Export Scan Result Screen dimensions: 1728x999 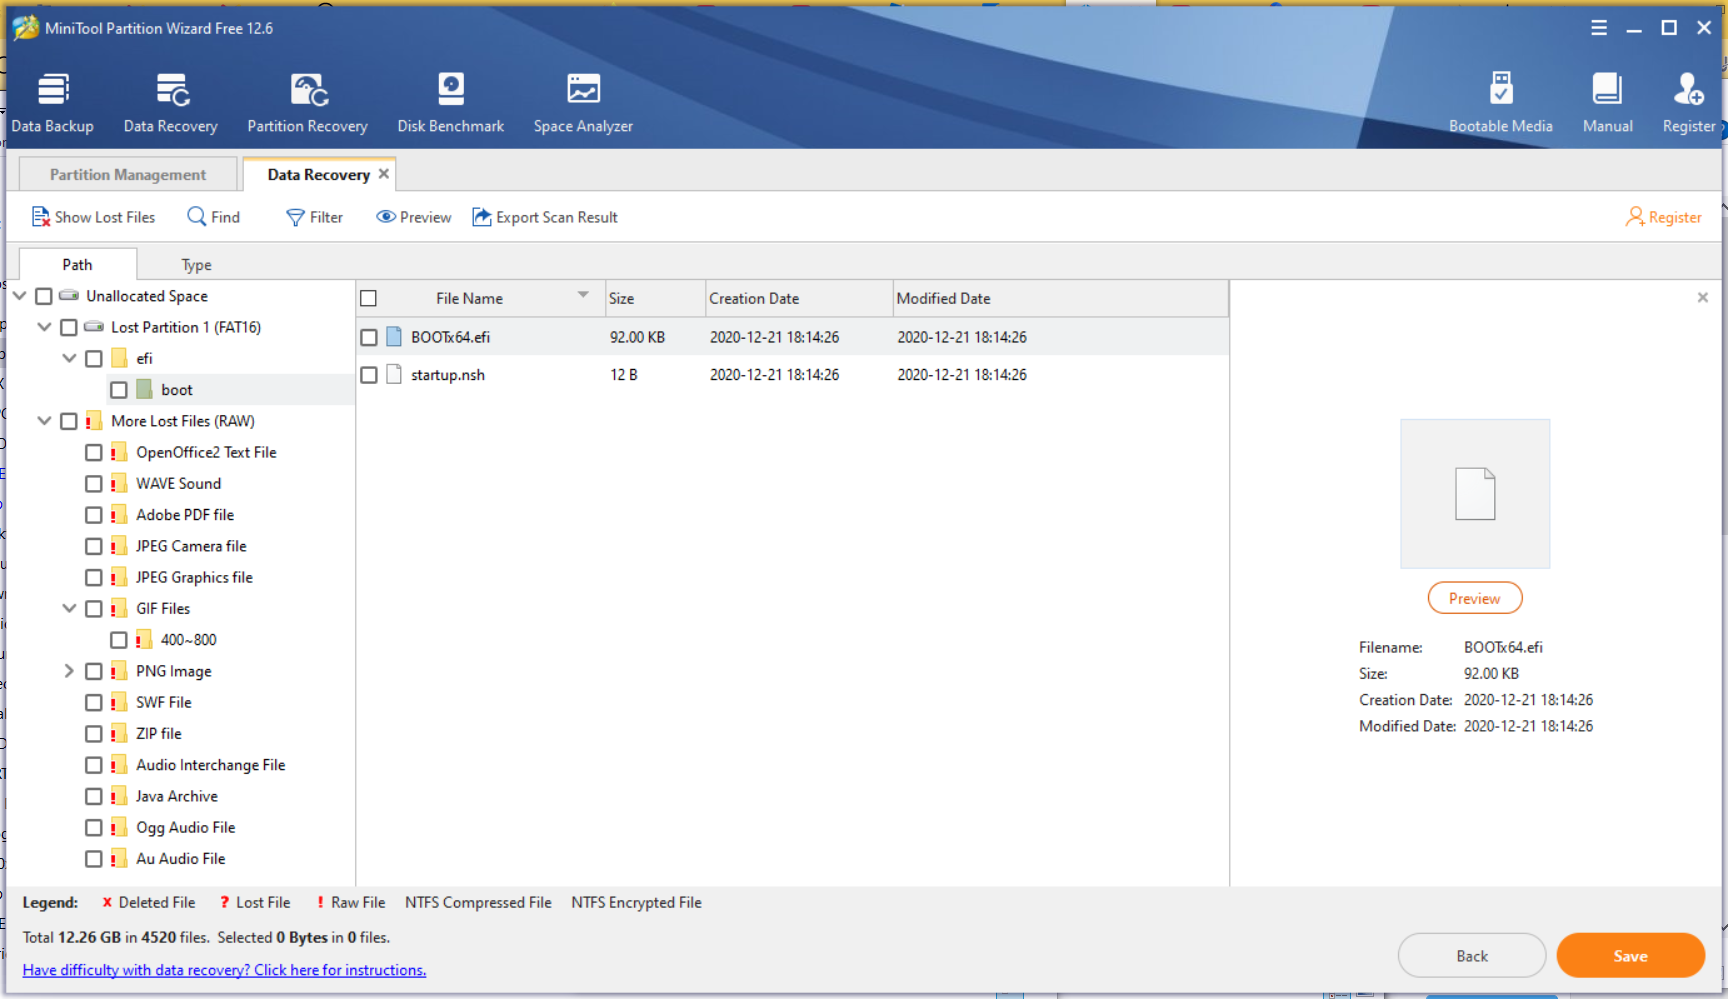pos(545,217)
